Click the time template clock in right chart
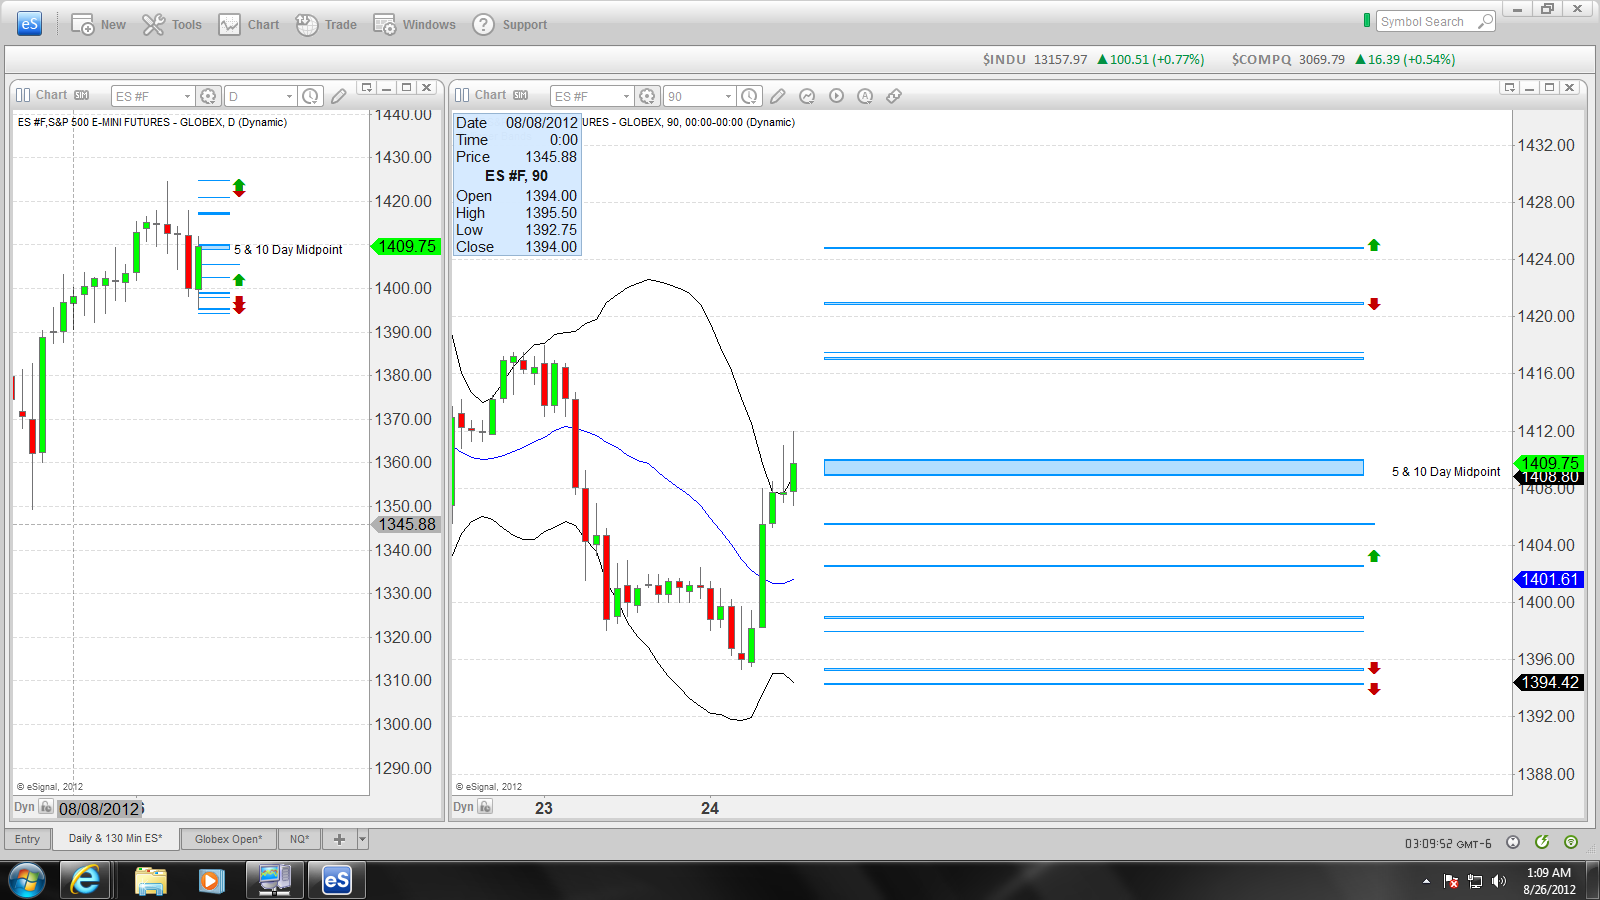The height and width of the screenshot is (900, 1600). click(x=750, y=96)
